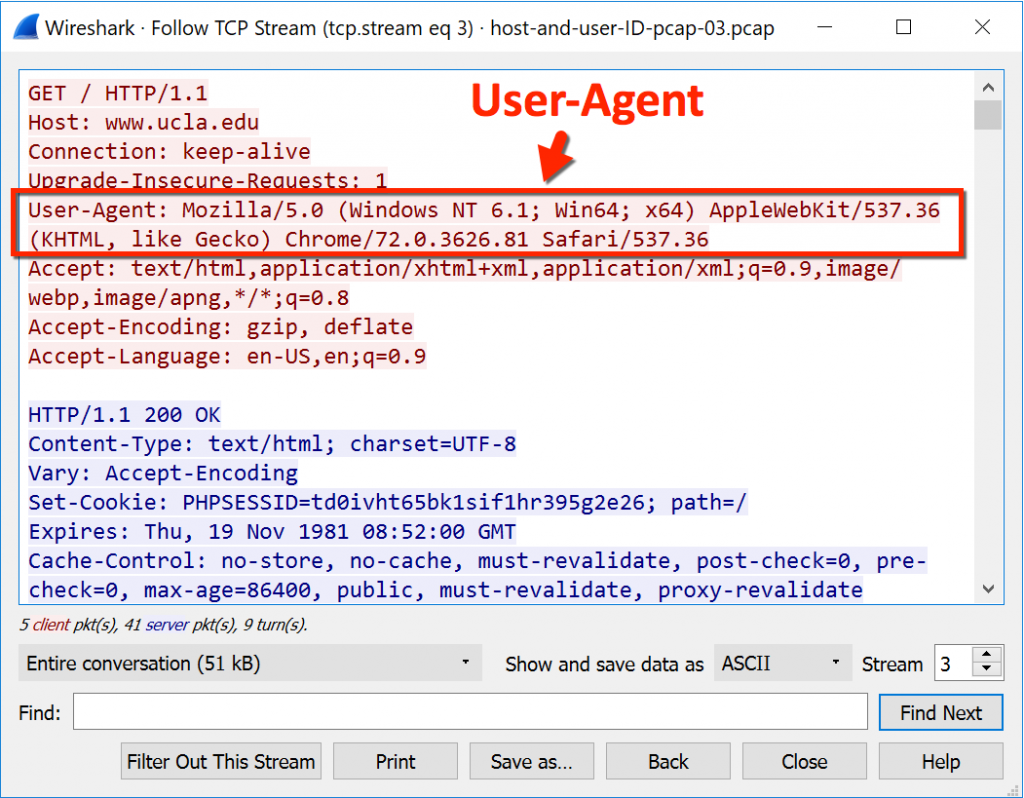Click Filter Out This Stream button
This screenshot has height=798, width=1024.
tap(221, 761)
